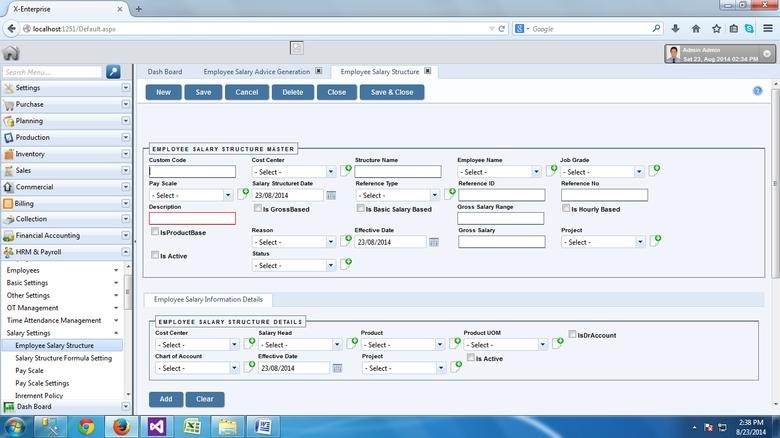The image size is (780, 438).
Task: Tick the Is GrossBased checkbox
Action: click(258, 208)
